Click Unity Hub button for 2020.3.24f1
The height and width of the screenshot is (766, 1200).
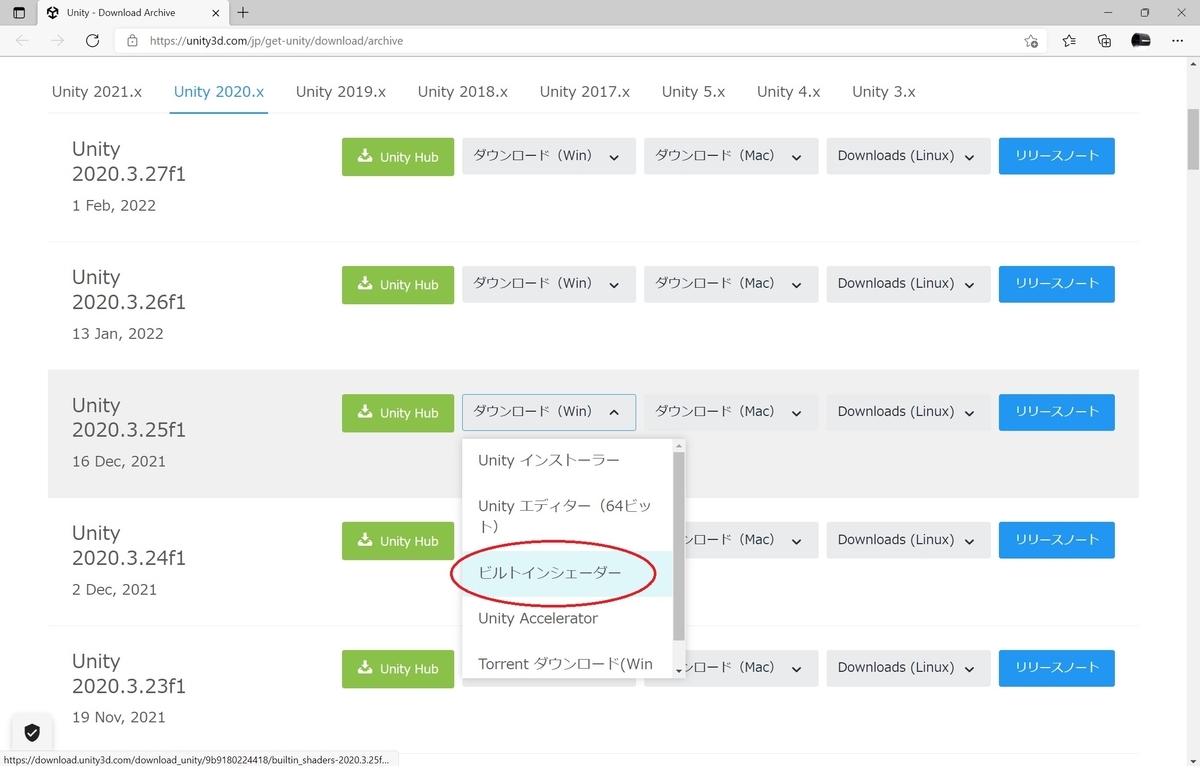398,541
